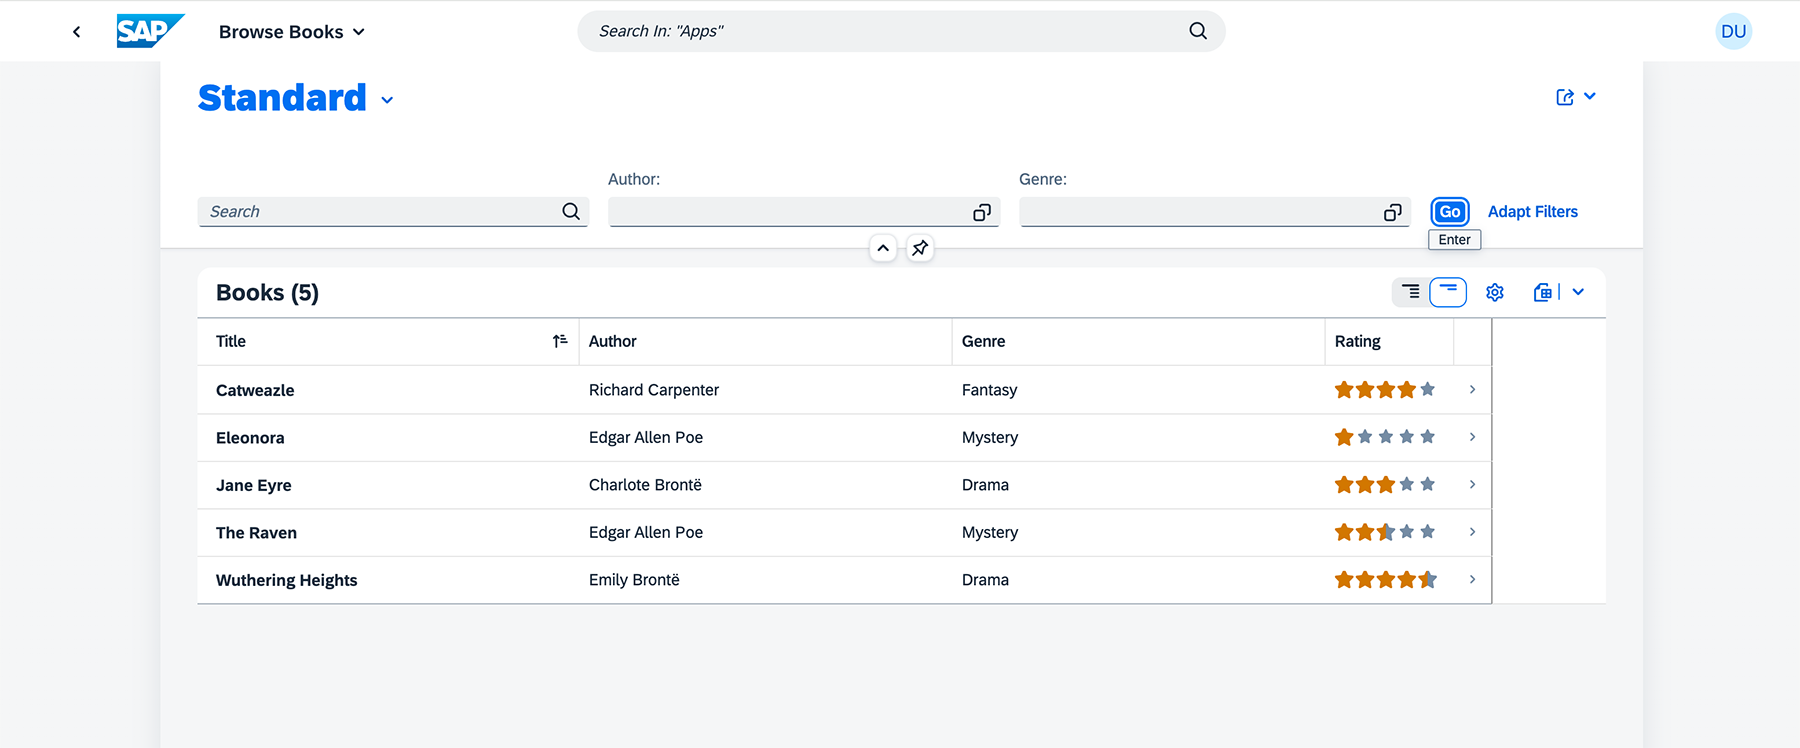Click Drama genre in the Jane Eyre row

pyautogui.click(x=985, y=485)
